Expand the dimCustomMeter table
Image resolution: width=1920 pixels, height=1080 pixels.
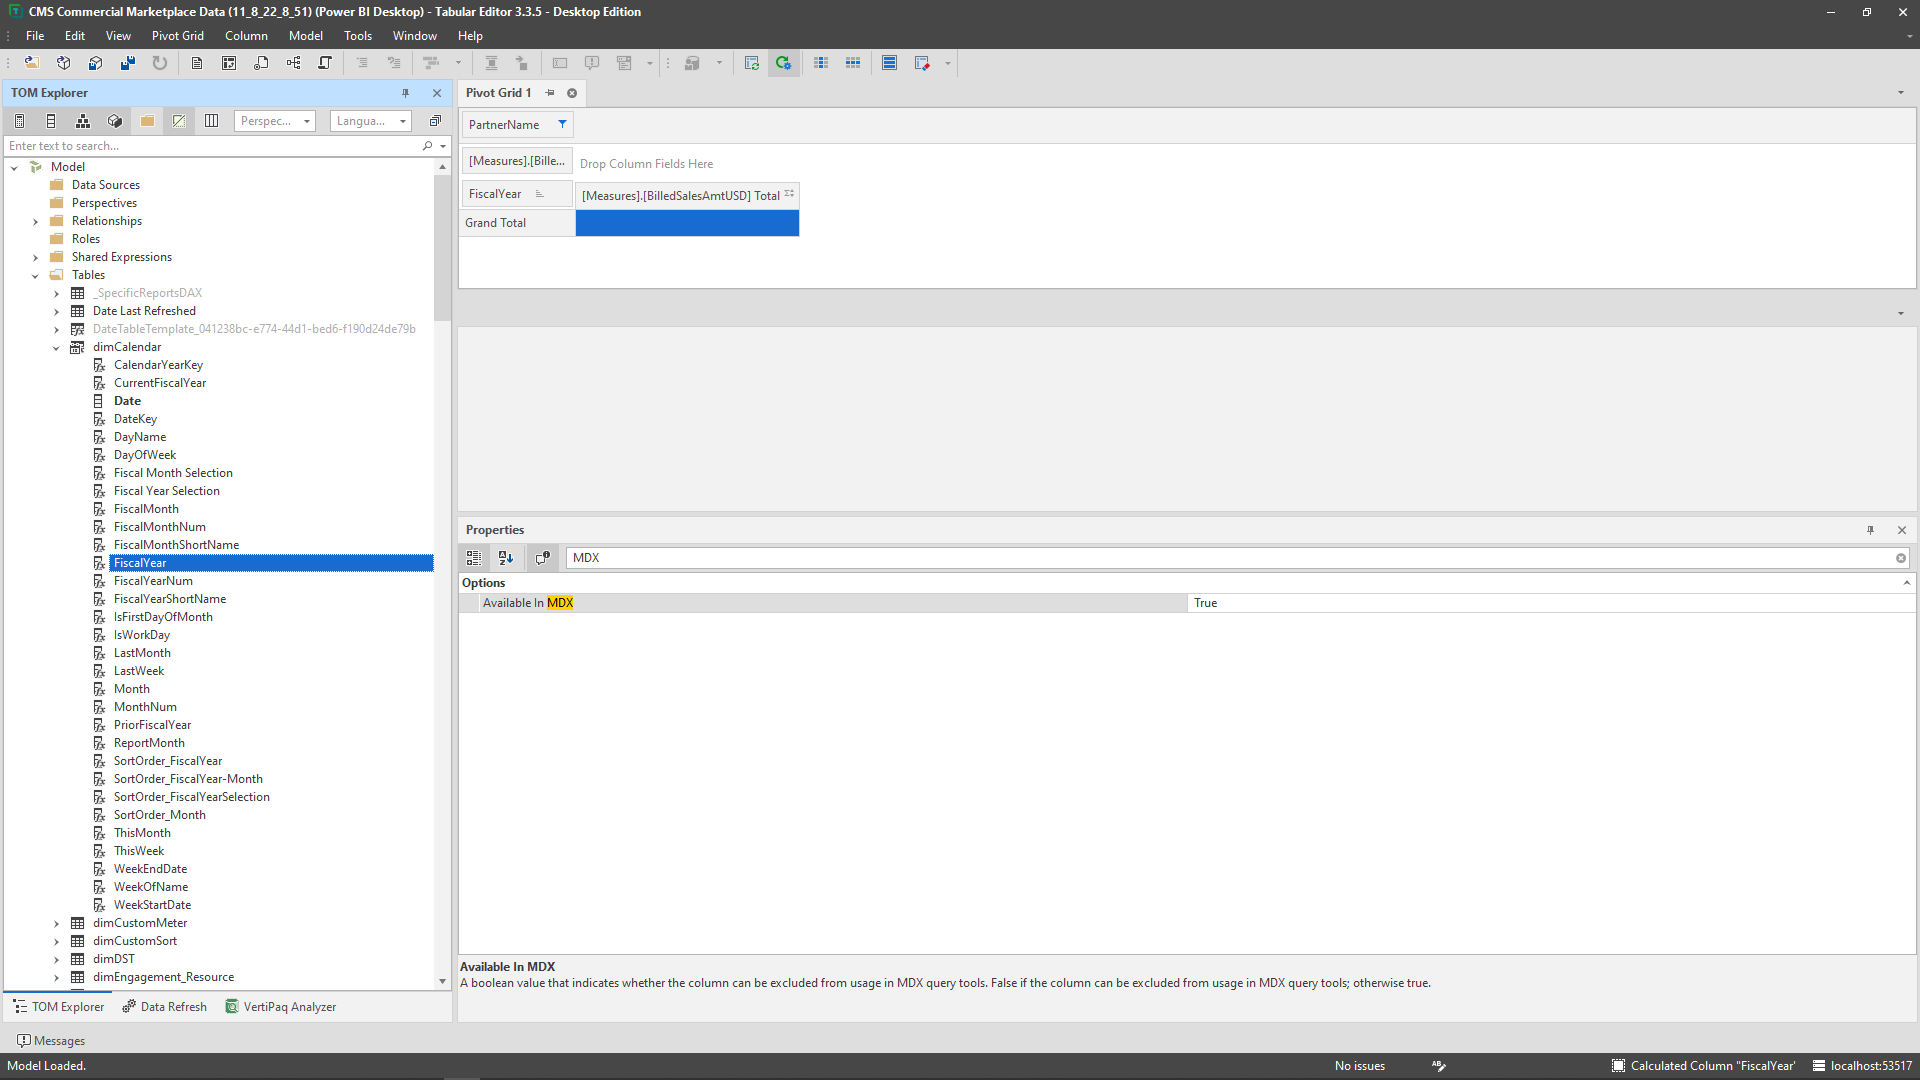pyautogui.click(x=57, y=923)
